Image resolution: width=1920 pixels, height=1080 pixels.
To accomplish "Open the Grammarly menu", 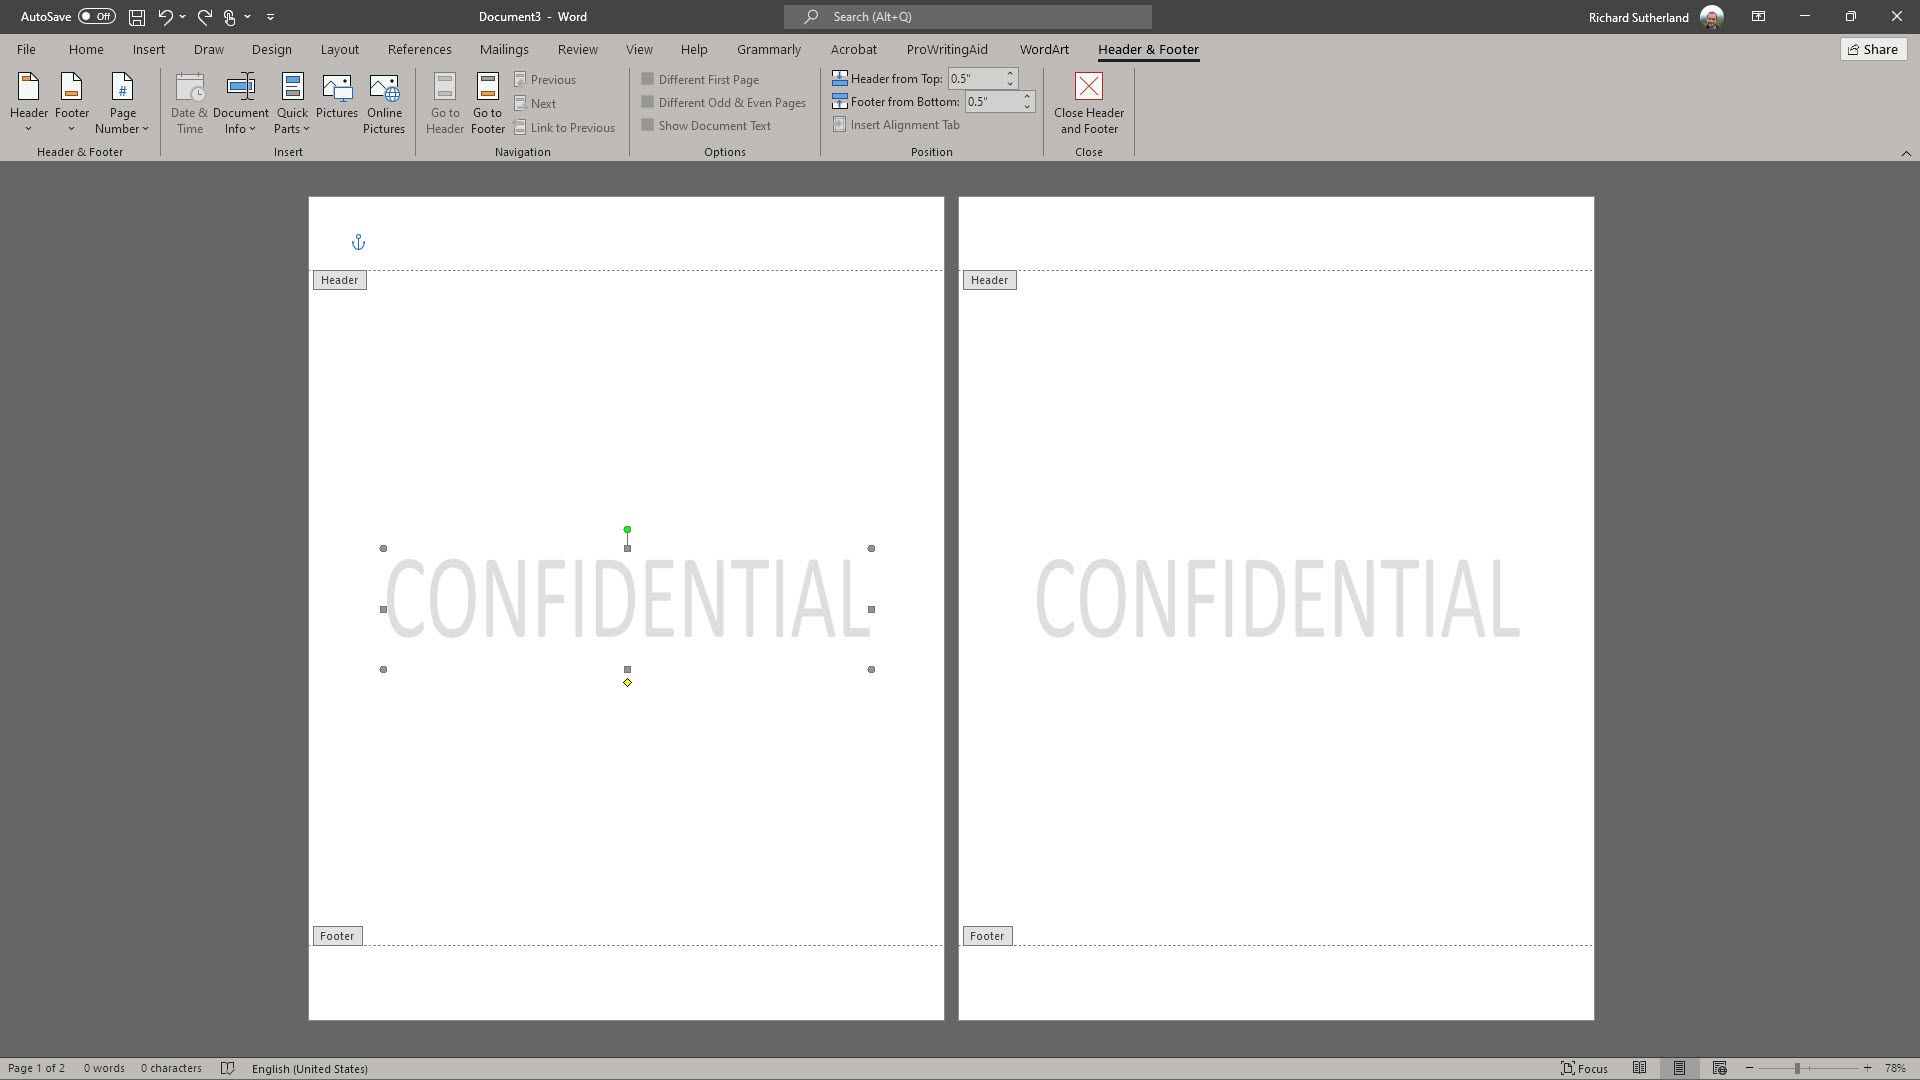I will (x=768, y=49).
